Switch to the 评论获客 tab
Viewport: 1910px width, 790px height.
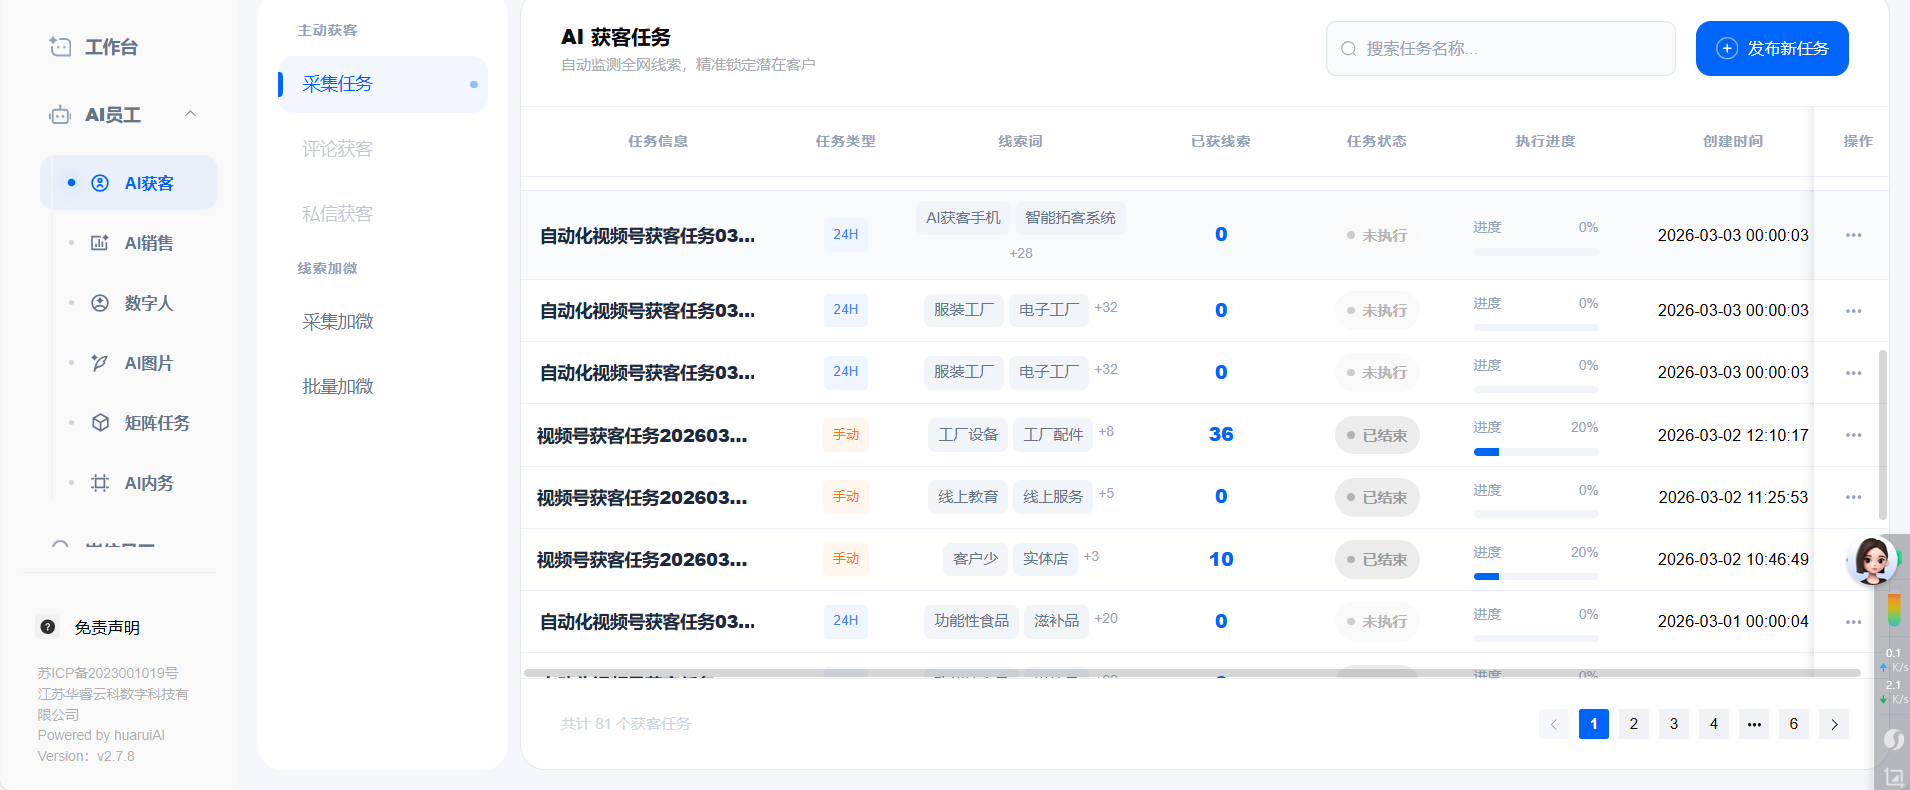pos(337,149)
